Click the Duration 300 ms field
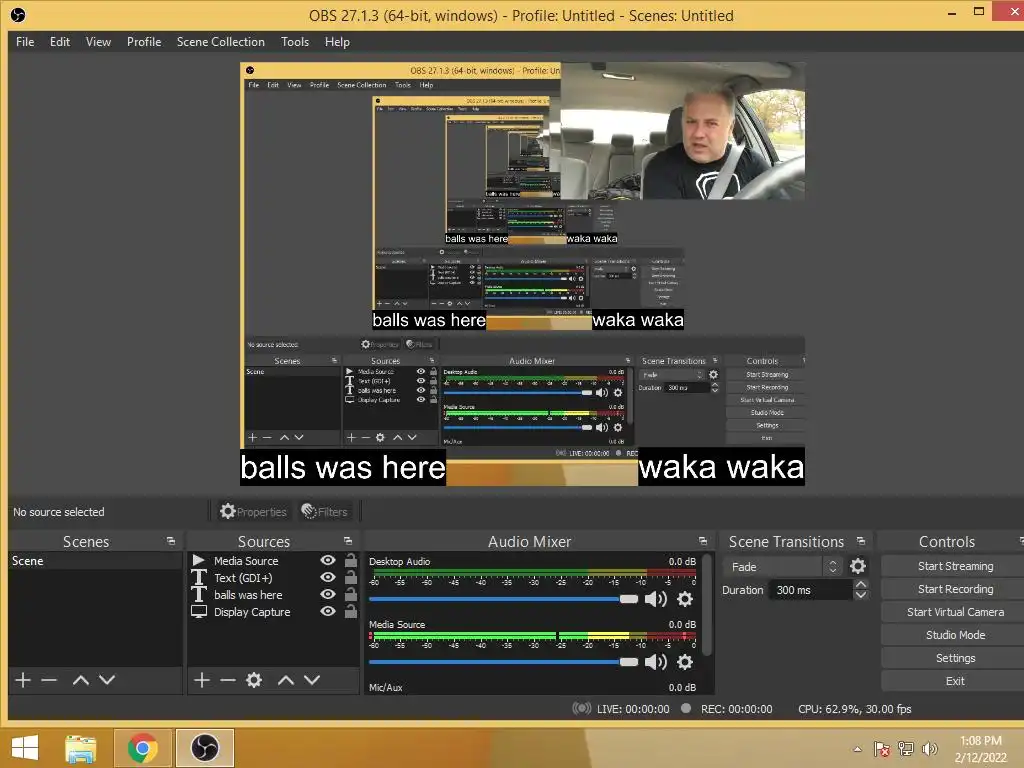 pyautogui.click(x=810, y=590)
